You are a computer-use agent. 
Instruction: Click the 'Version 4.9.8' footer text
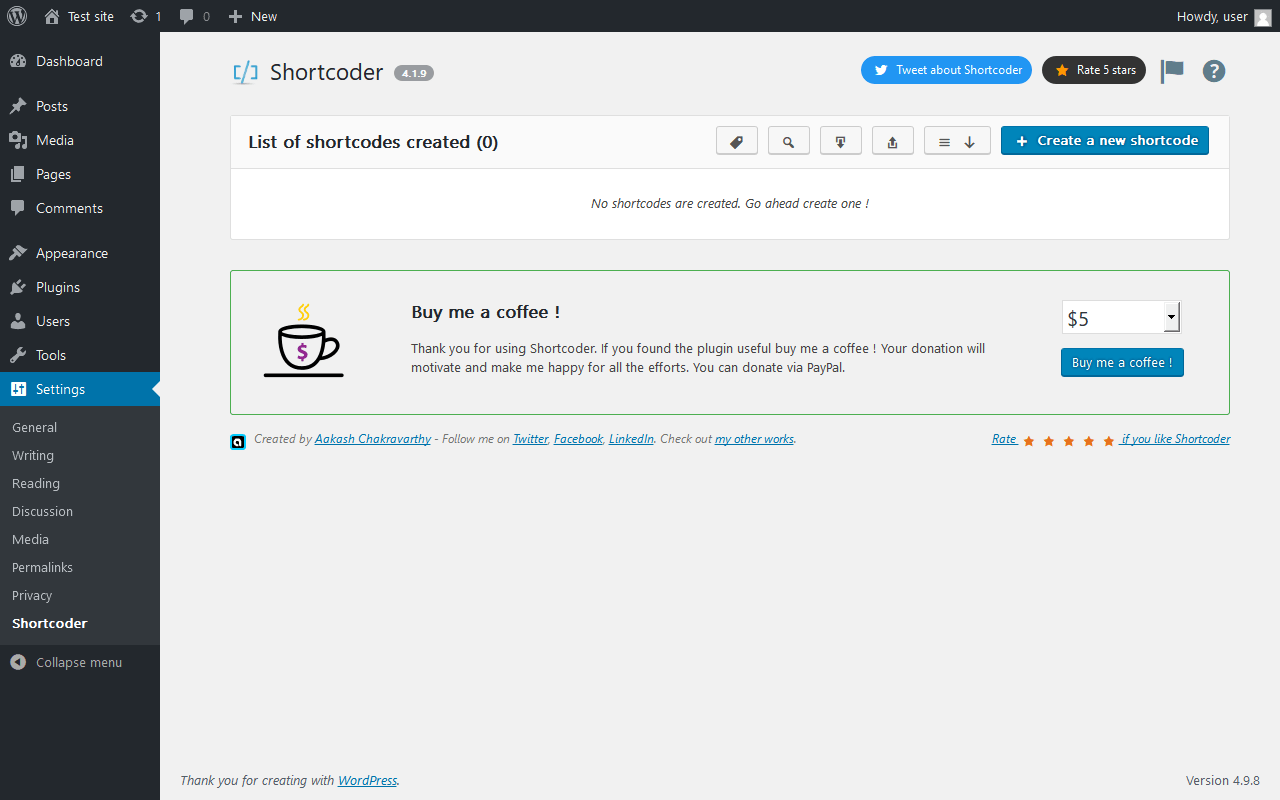(1223, 780)
